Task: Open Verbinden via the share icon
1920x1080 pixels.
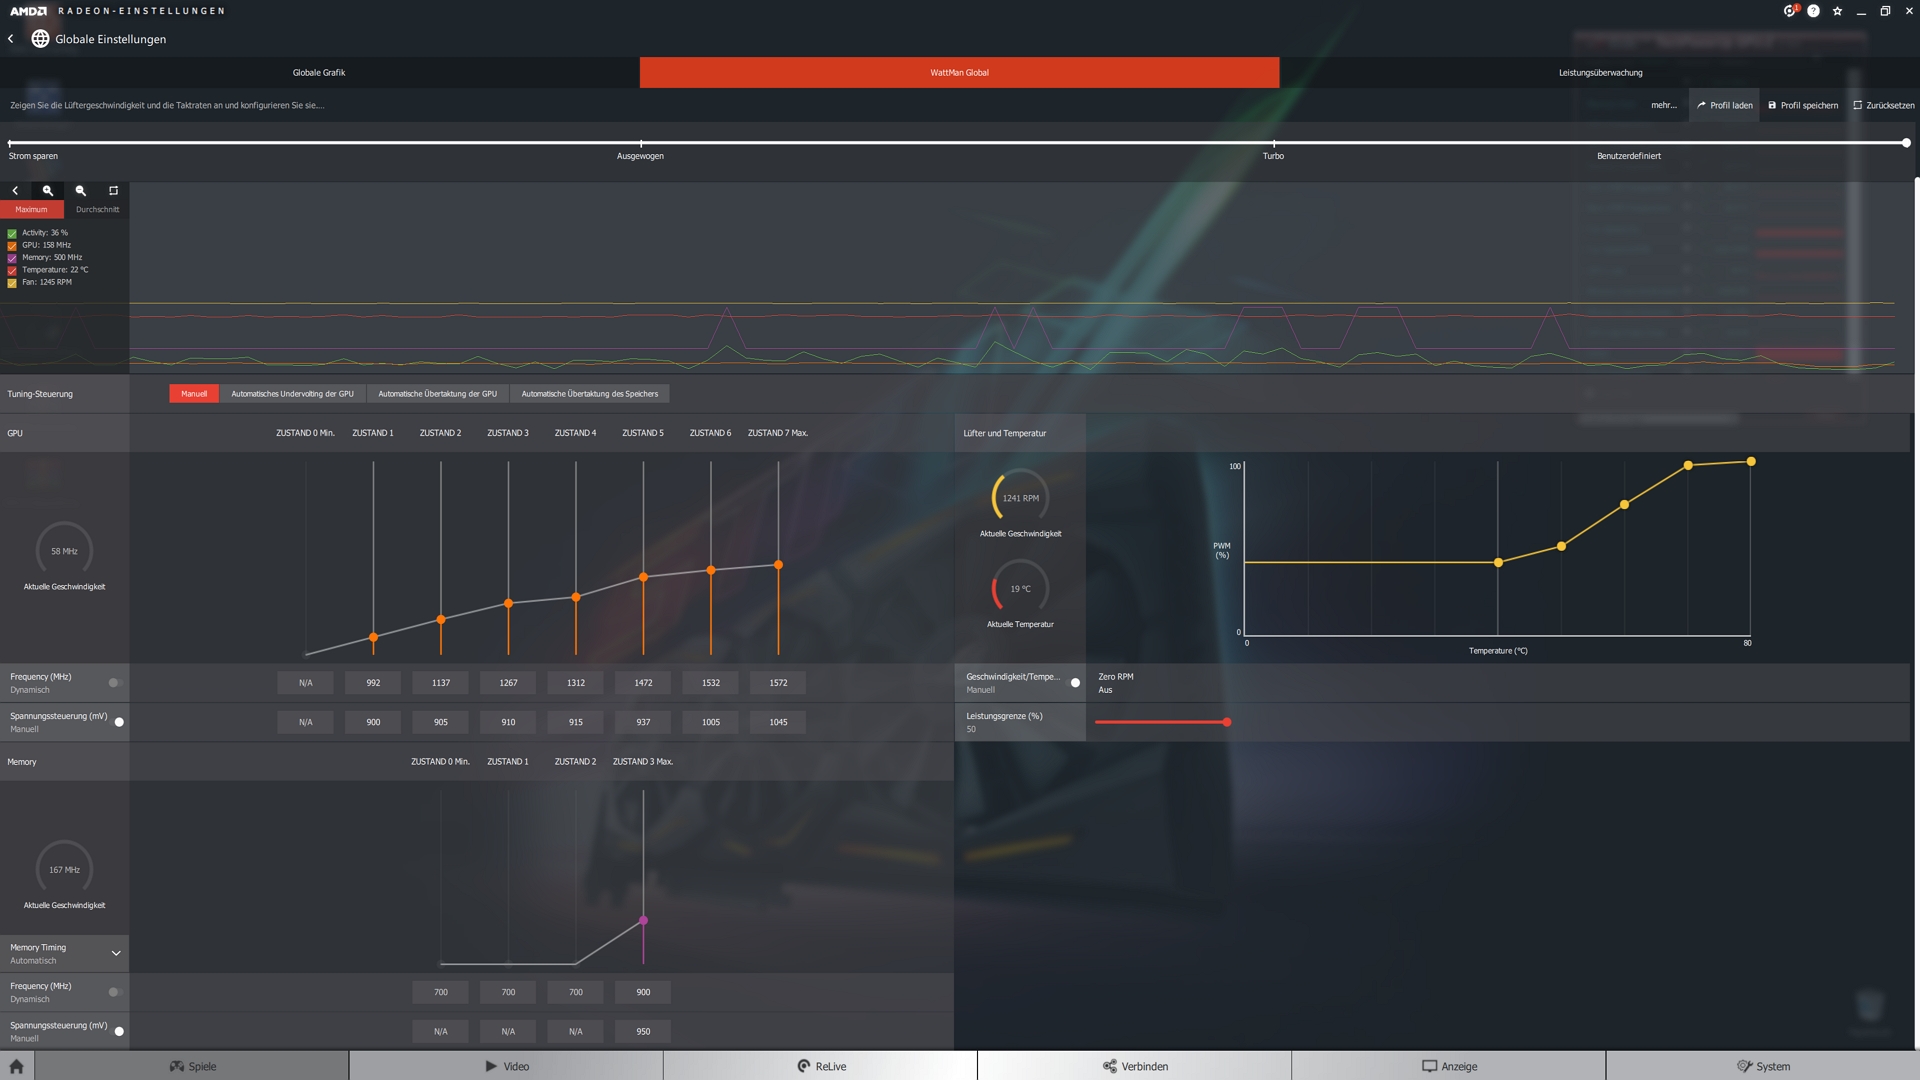Action: [1110, 1066]
